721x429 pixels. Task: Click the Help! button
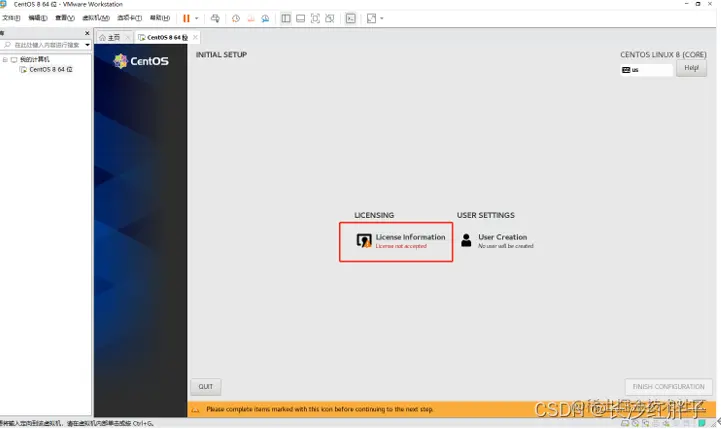point(691,68)
